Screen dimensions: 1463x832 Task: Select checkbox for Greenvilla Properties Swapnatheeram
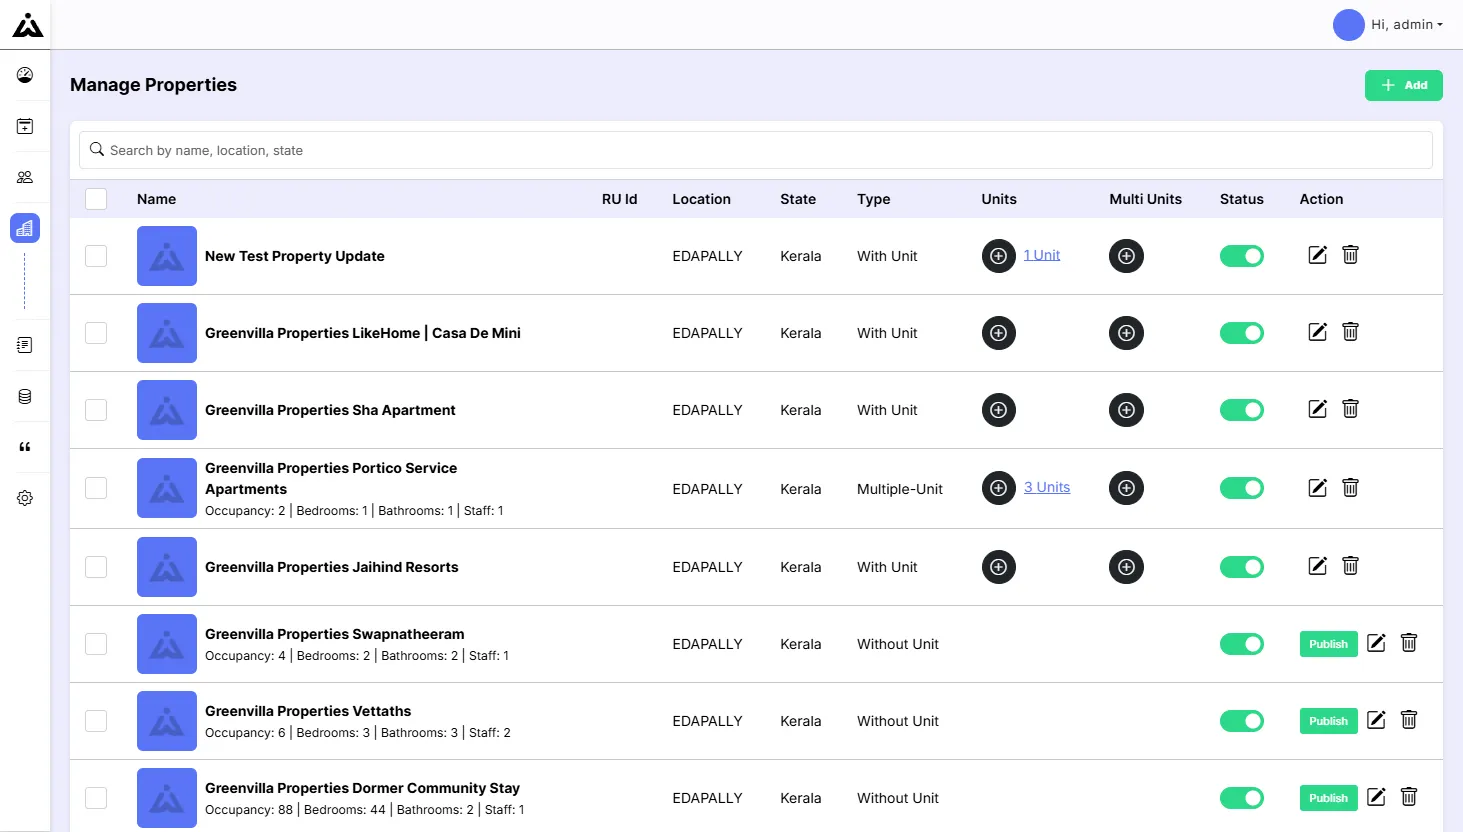click(96, 644)
